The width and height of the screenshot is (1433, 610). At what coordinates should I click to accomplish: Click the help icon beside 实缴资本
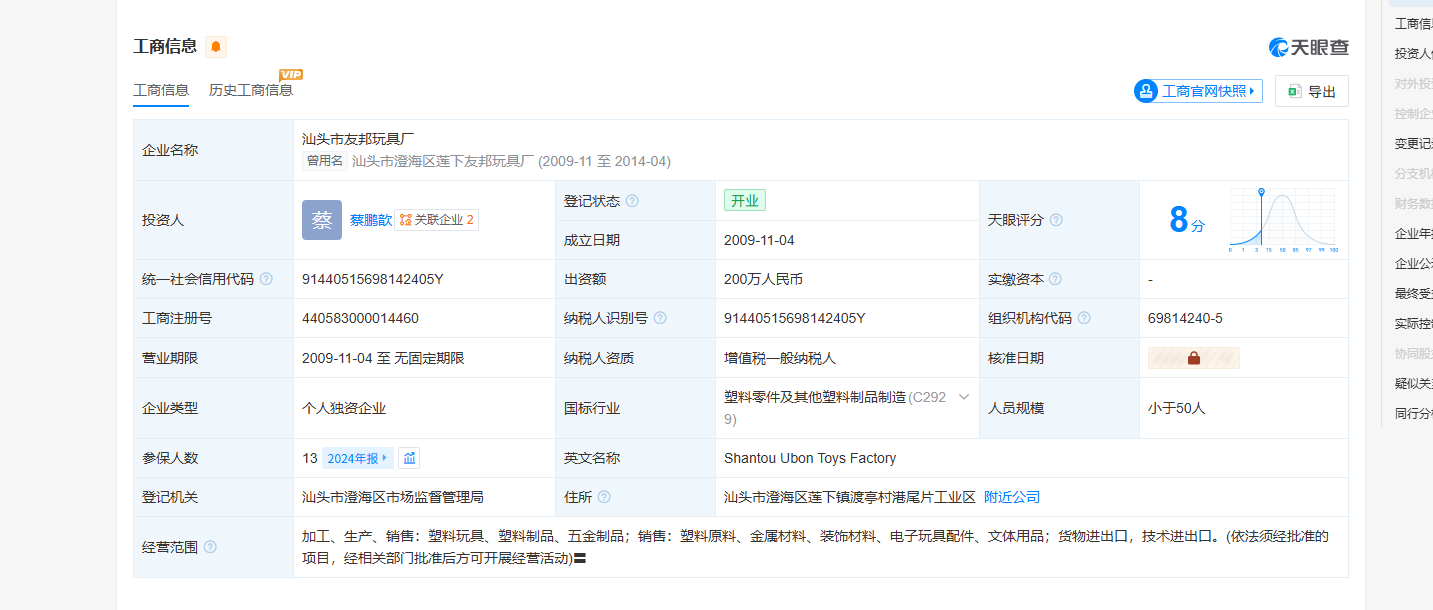tap(1055, 279)
